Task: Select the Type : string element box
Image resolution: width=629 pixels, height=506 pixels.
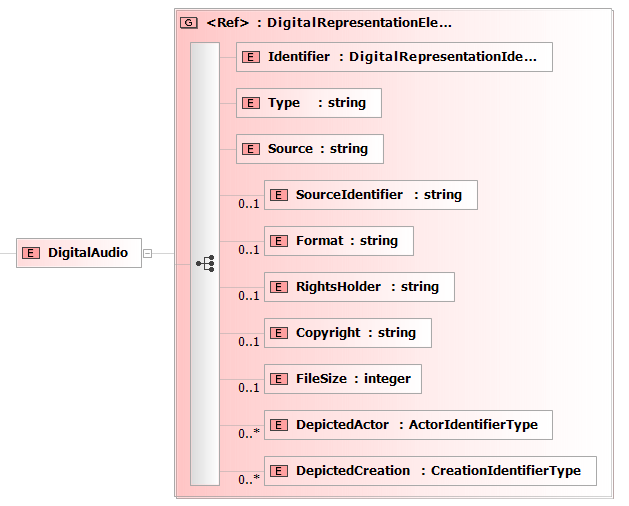Action: click(308, 103)
